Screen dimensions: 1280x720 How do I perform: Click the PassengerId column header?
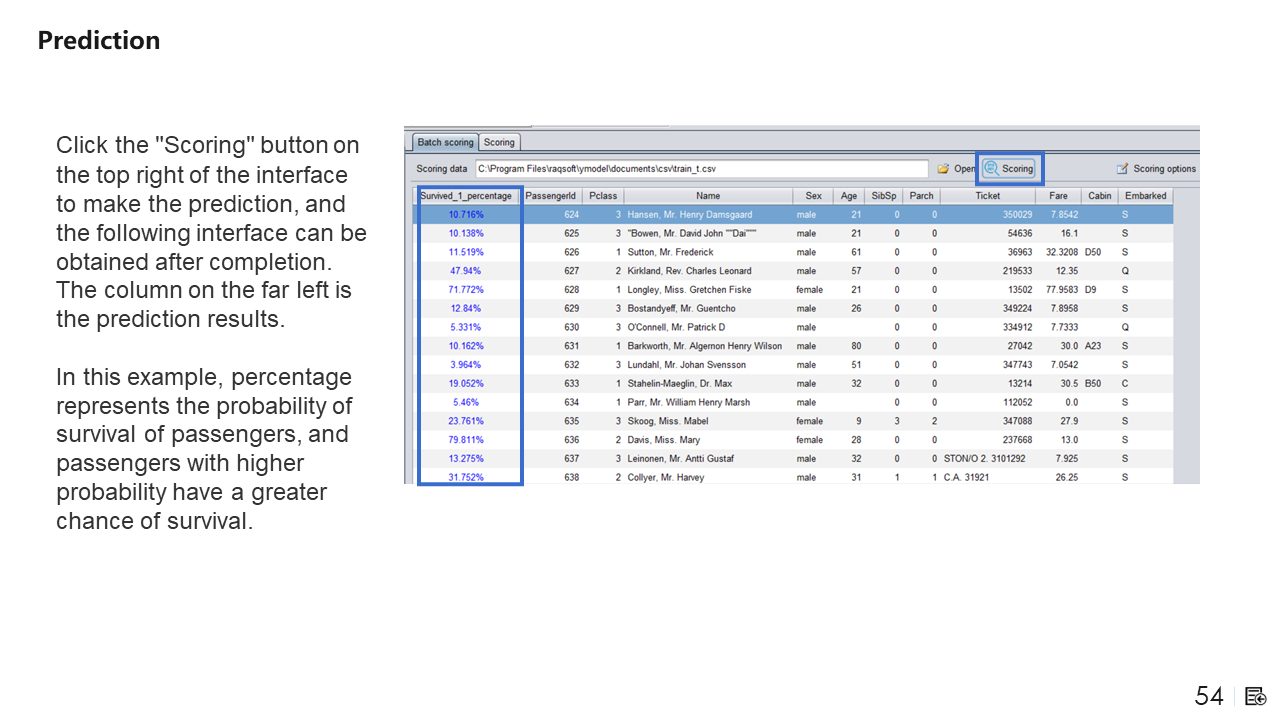[x=550, y=196]
